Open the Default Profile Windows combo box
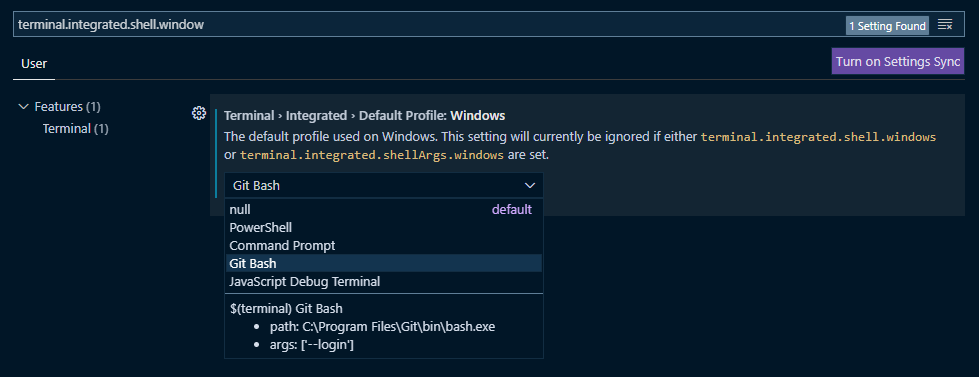979x377 pixels. (x=383, y=185)
